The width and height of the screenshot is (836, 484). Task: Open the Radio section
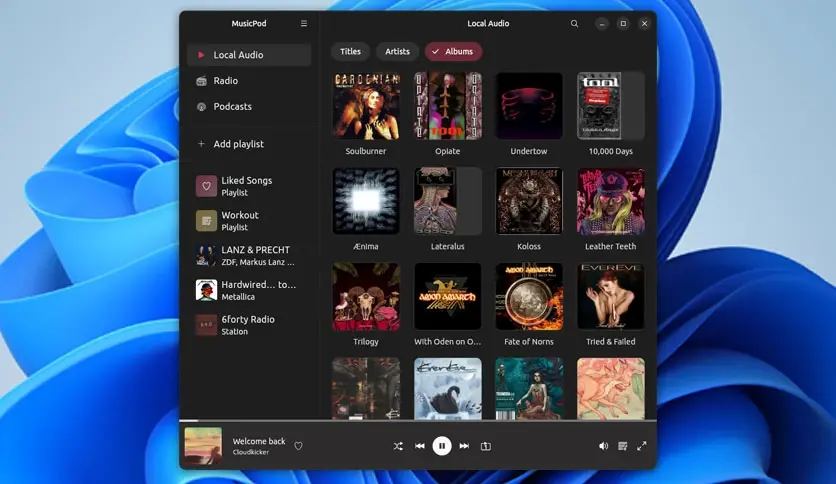click(249, 80)
